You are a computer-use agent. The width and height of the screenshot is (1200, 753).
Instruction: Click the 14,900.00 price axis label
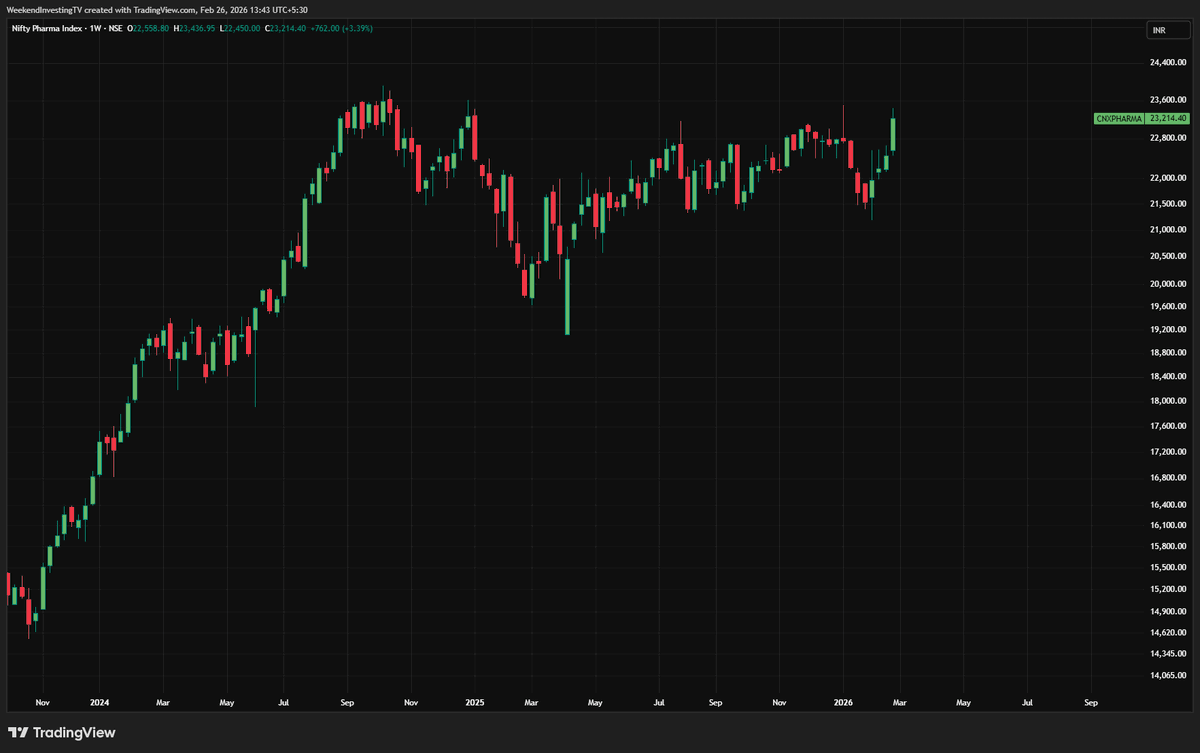point(1168,612)
